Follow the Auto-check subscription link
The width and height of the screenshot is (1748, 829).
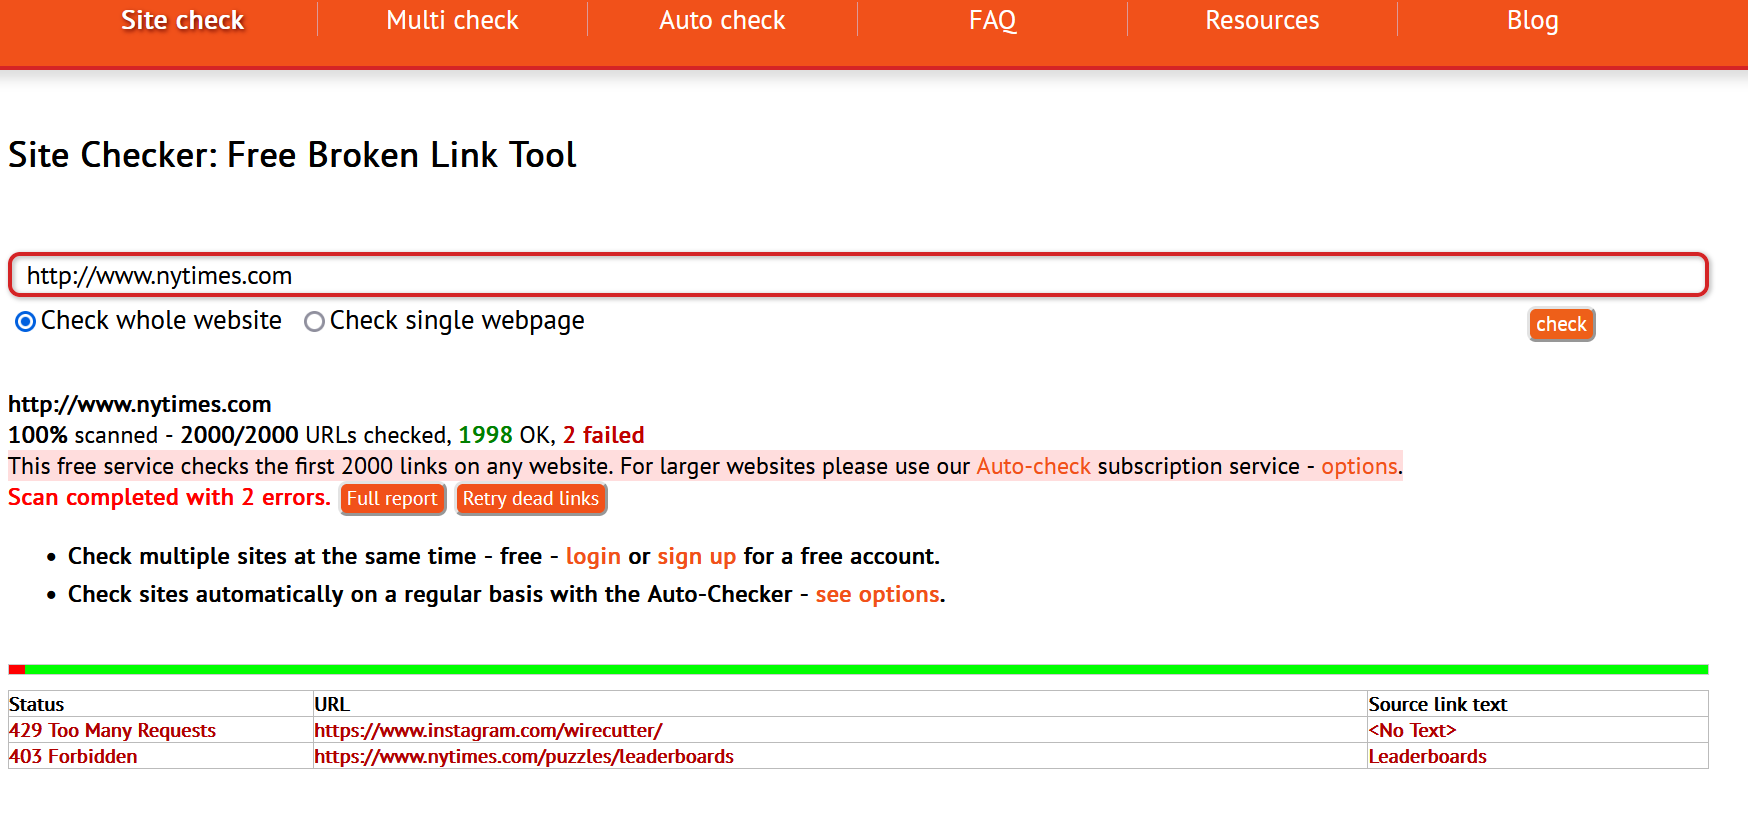click(x=1033, y=466)
